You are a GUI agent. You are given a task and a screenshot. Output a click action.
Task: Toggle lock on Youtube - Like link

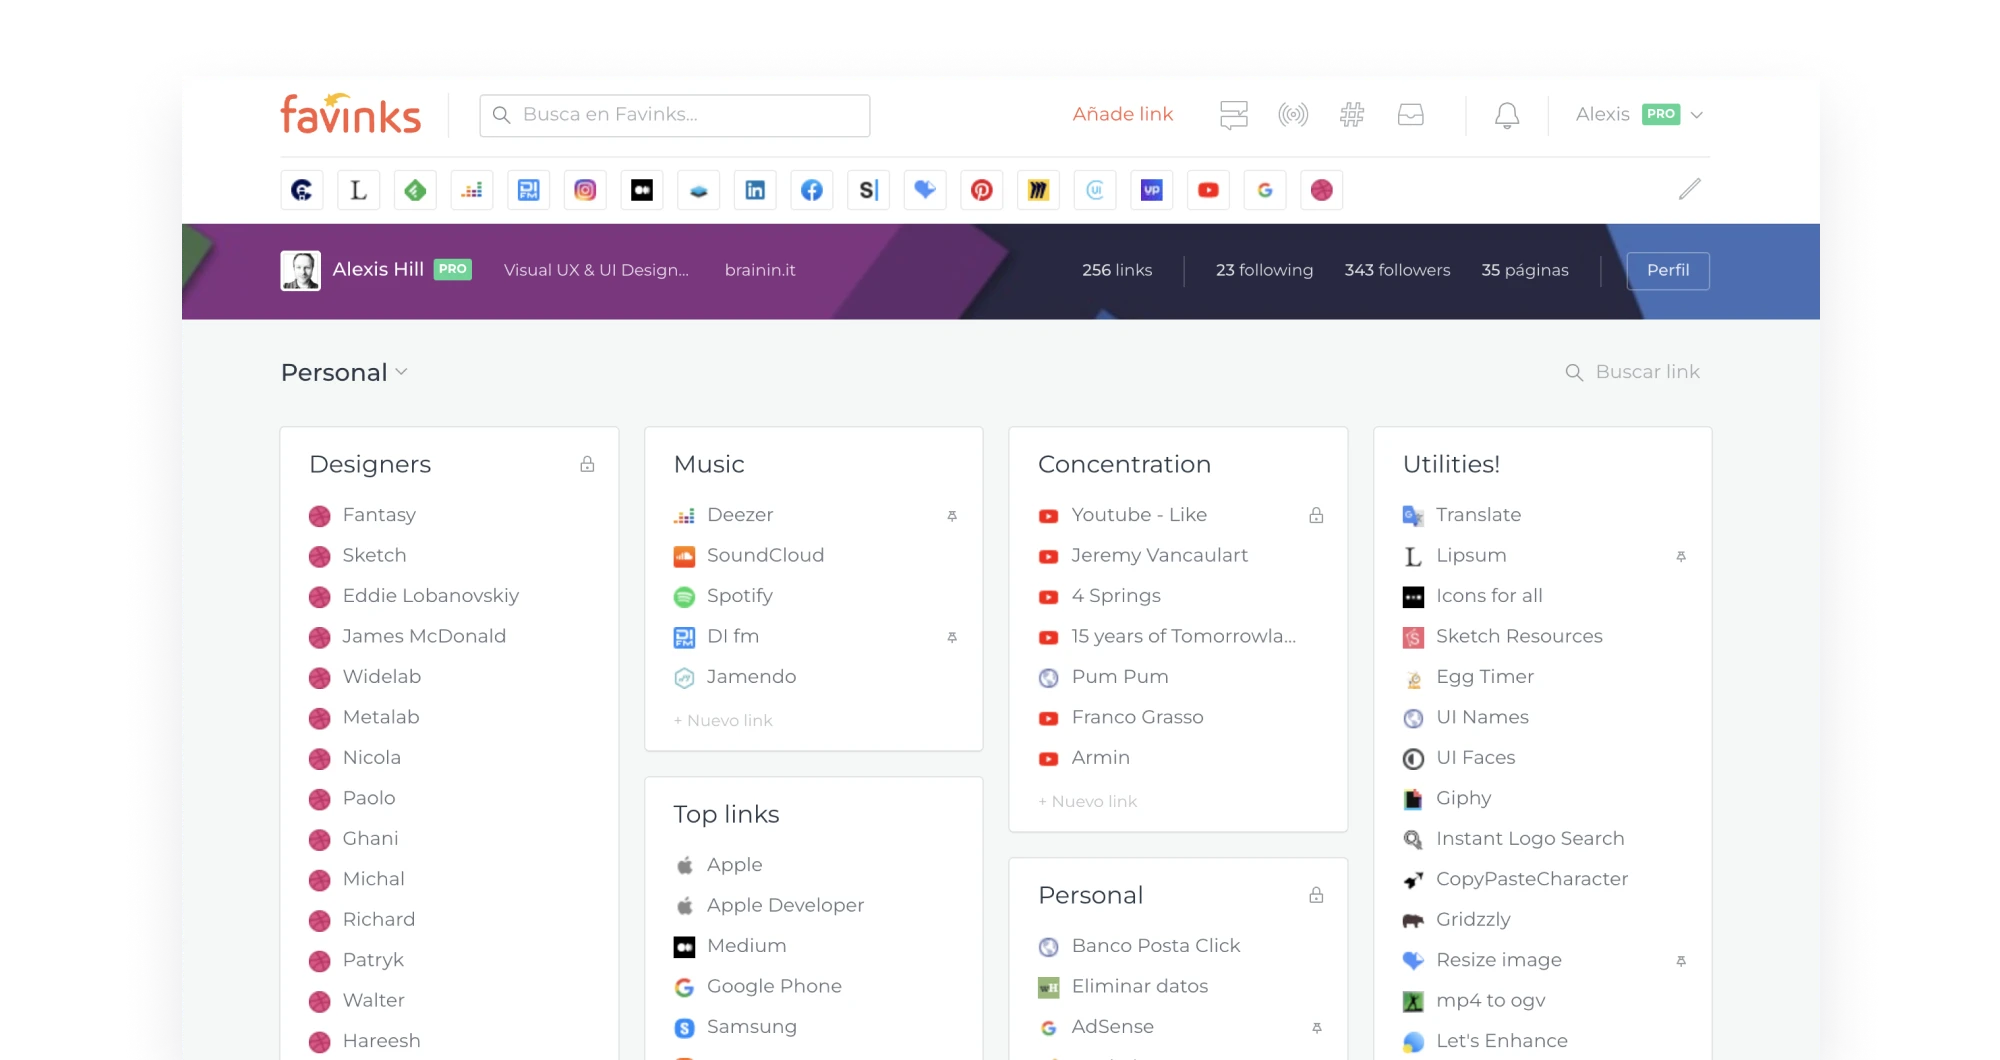(x=1316, y=515)
